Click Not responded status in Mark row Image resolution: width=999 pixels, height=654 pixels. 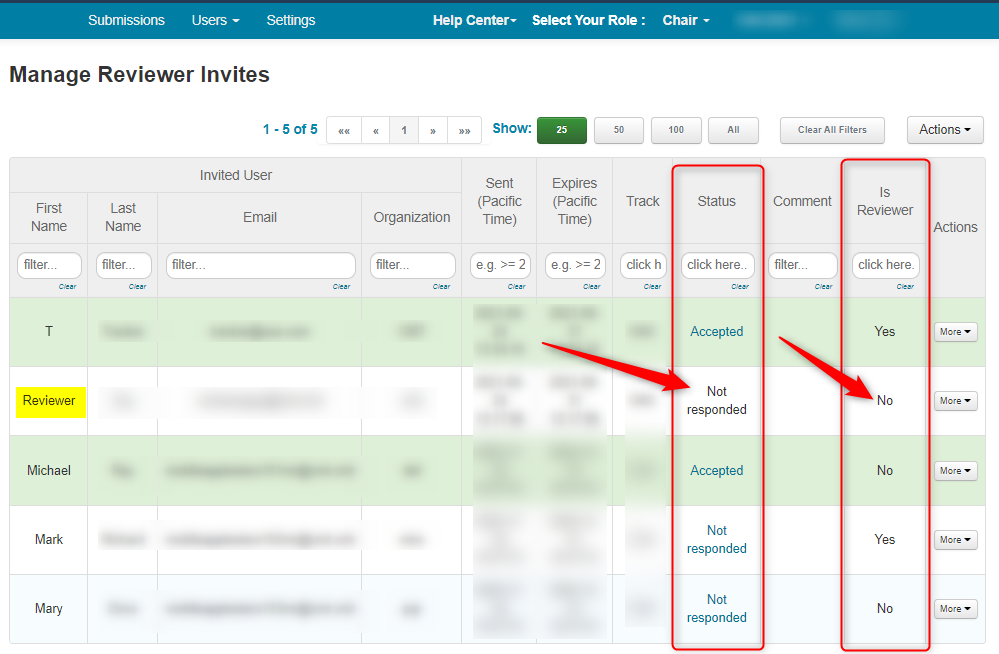click(x=717, y=540)
